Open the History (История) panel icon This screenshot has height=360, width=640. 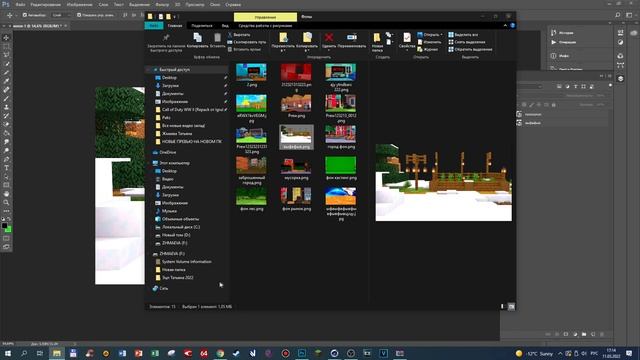(x=553, y=33)
